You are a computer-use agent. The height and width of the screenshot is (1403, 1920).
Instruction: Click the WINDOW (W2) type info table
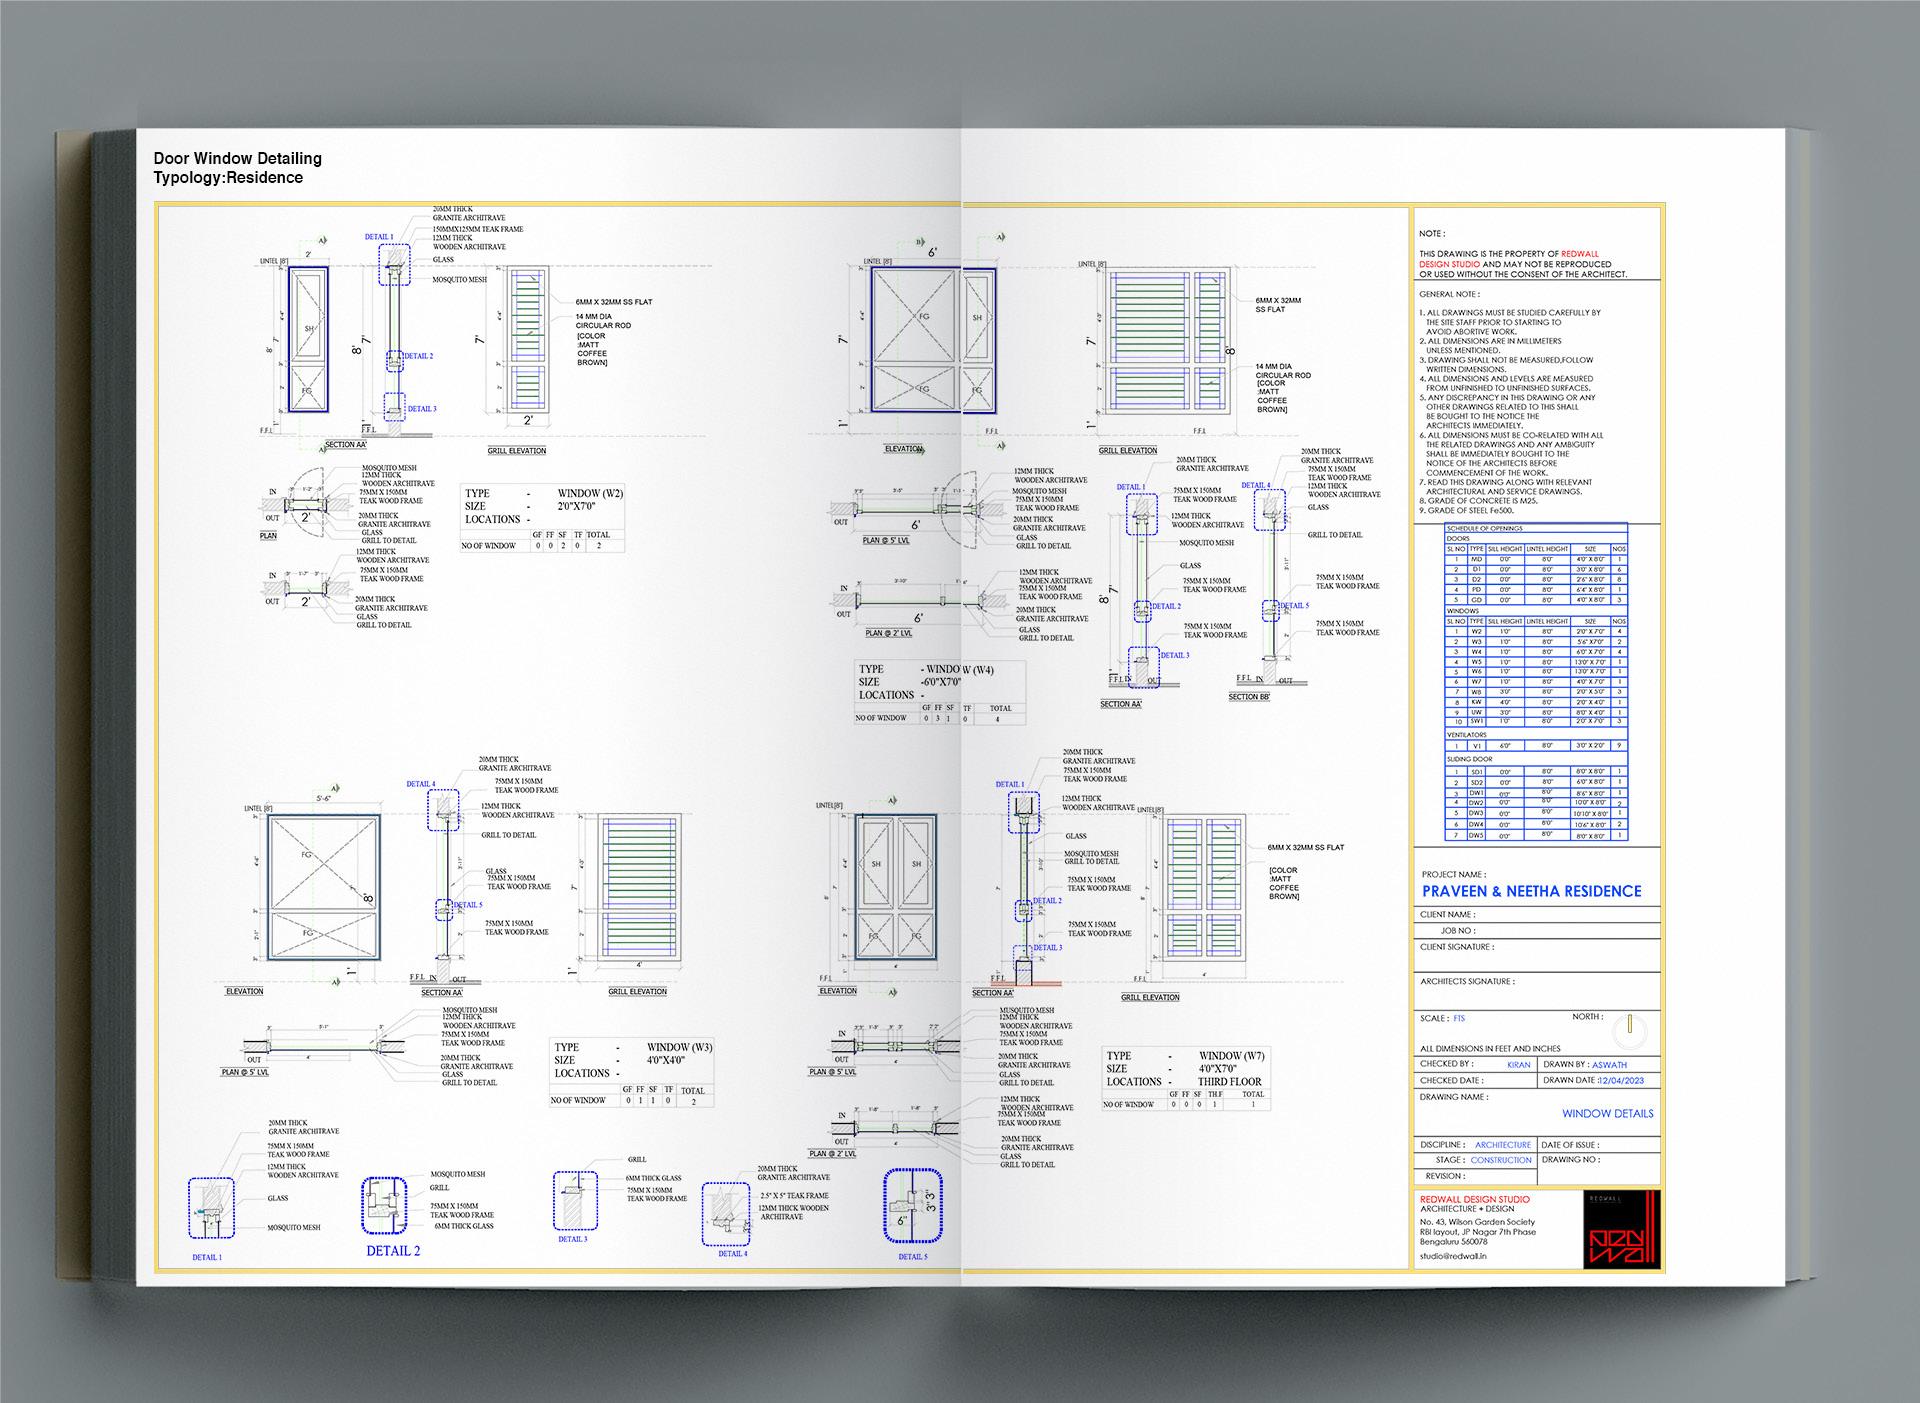(x=542, y=518)
